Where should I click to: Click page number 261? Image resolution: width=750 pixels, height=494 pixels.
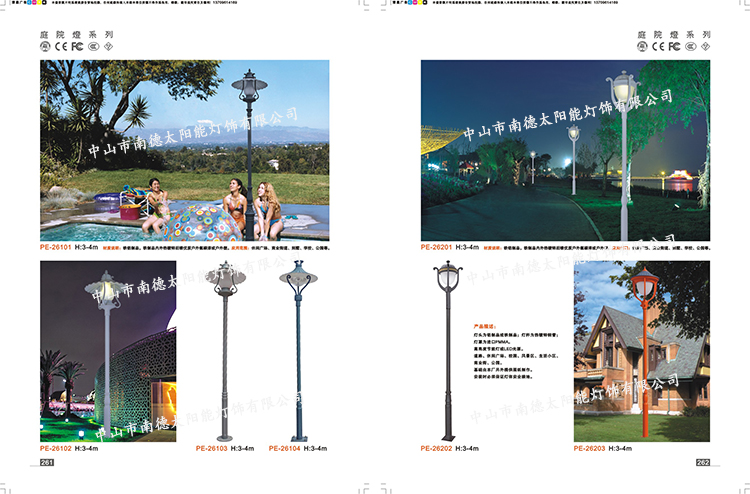pos(47,463)
